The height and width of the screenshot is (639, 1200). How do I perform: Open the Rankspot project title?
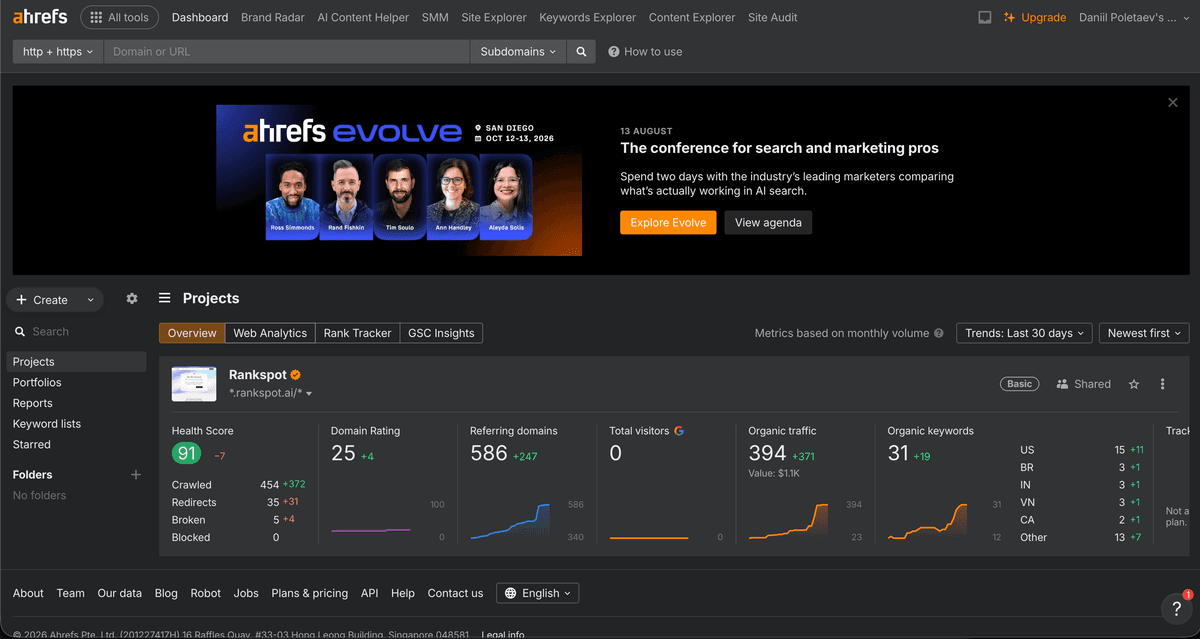257,375
